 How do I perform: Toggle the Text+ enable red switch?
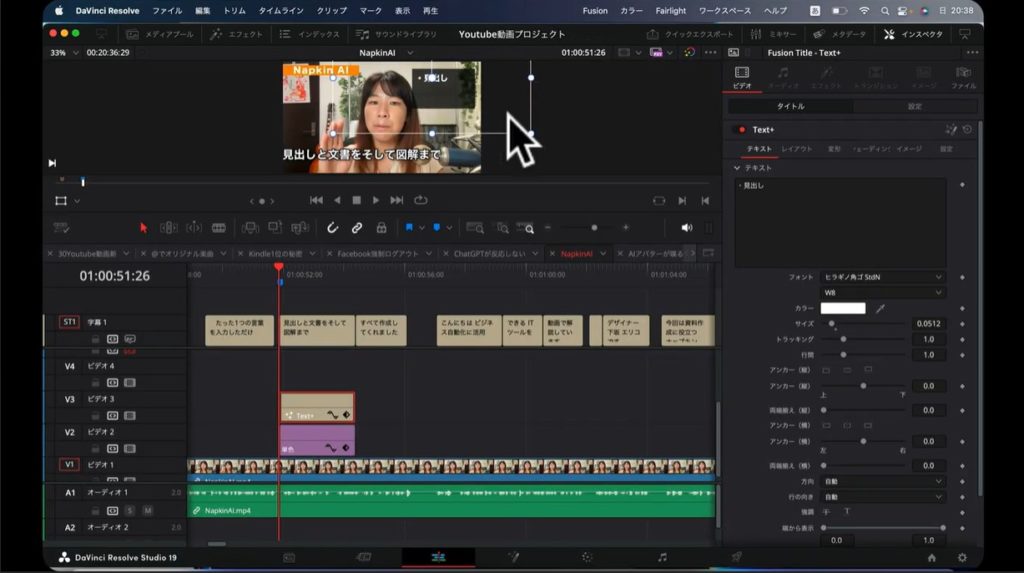pos(741,130)
